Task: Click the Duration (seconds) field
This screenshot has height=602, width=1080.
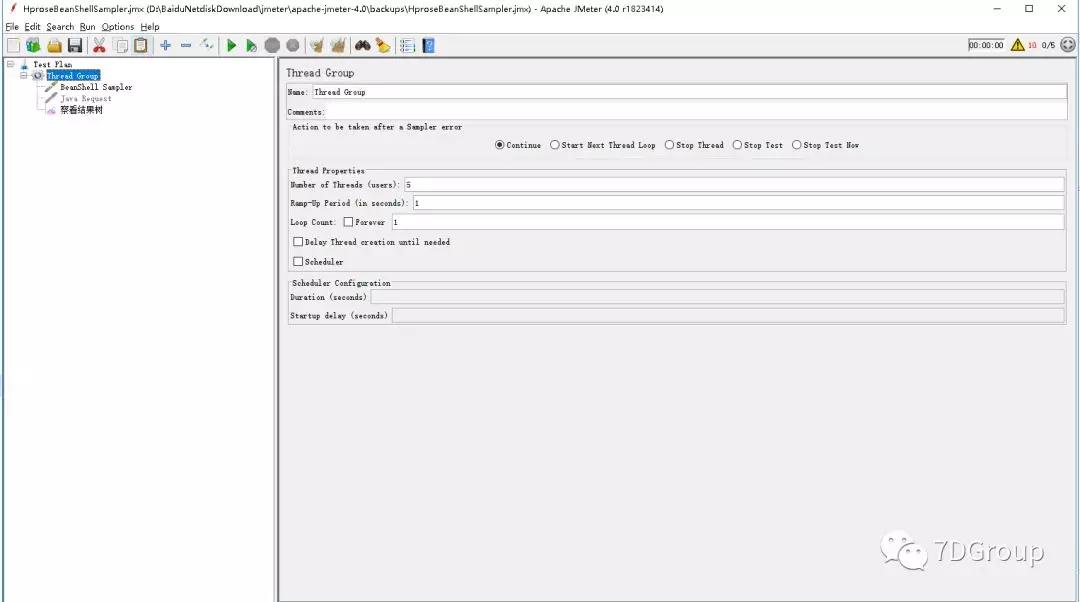Action: (717, 297)
